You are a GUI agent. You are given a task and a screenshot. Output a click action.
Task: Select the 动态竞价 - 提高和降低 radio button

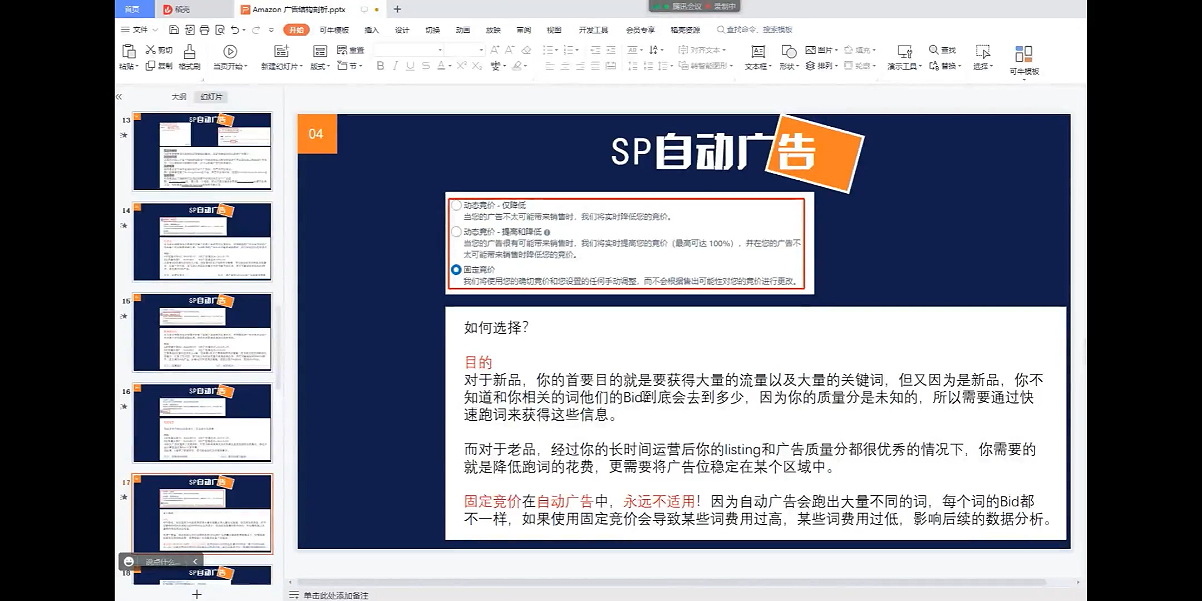[x=457, y=231]
